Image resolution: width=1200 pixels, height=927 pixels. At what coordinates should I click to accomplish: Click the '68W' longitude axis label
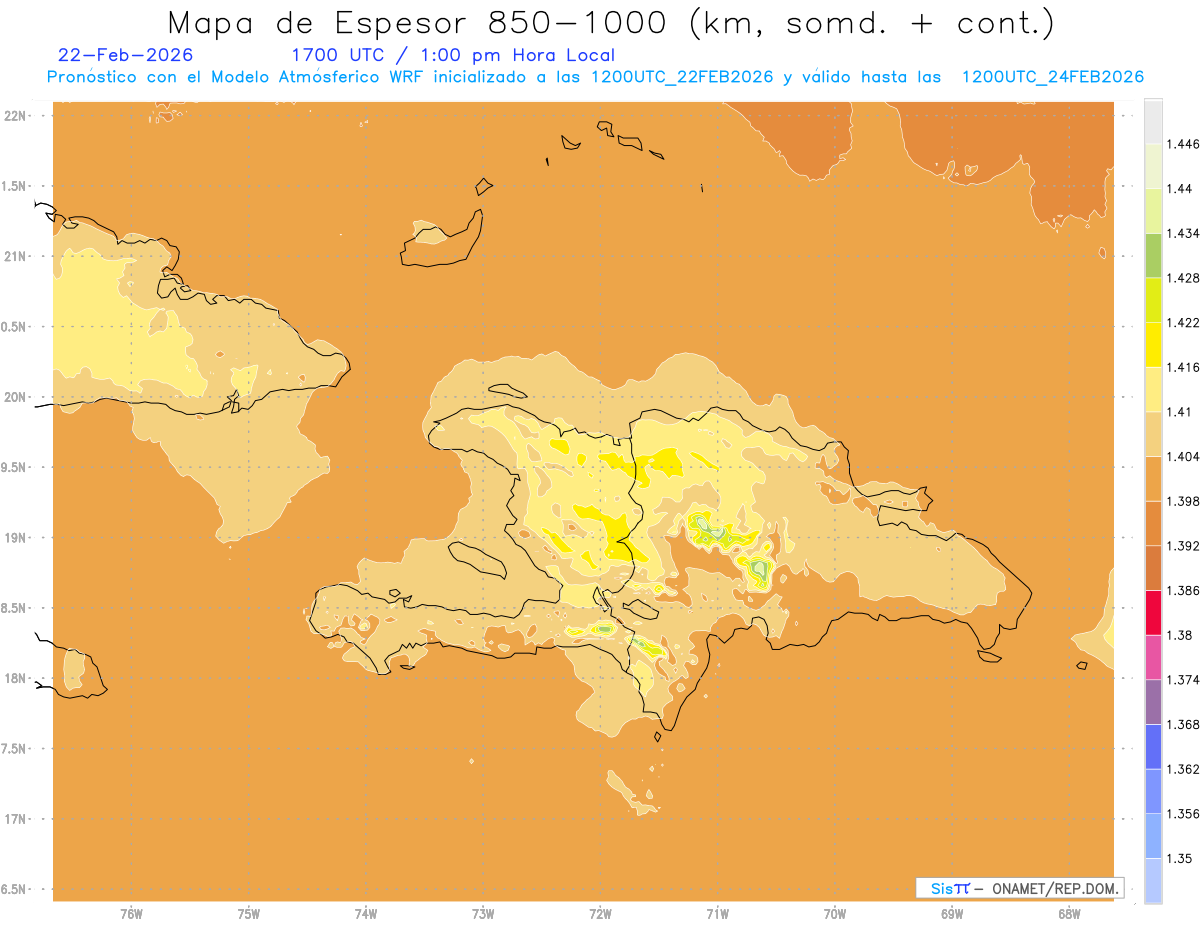tap(1069, 914)
